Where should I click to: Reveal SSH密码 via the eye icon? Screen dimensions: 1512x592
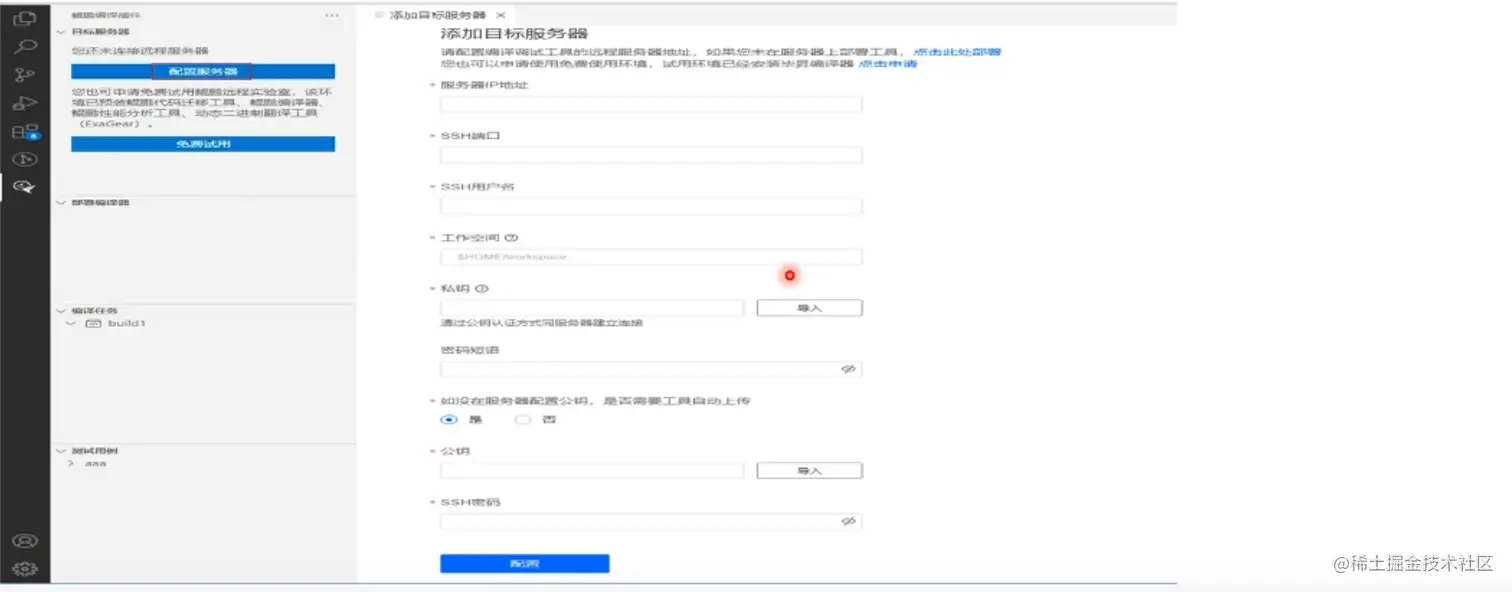[x=848, y=521]
